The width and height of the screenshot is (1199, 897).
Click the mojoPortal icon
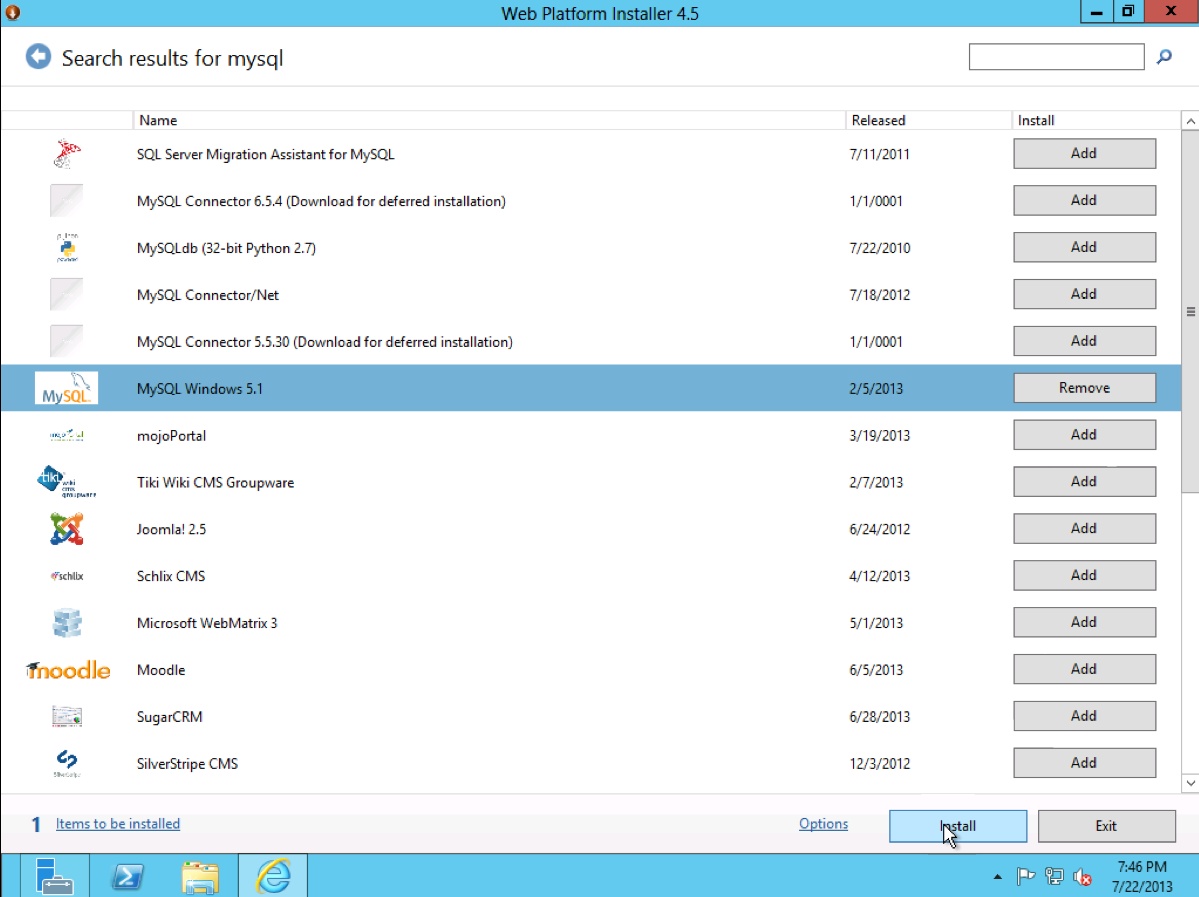67,435
